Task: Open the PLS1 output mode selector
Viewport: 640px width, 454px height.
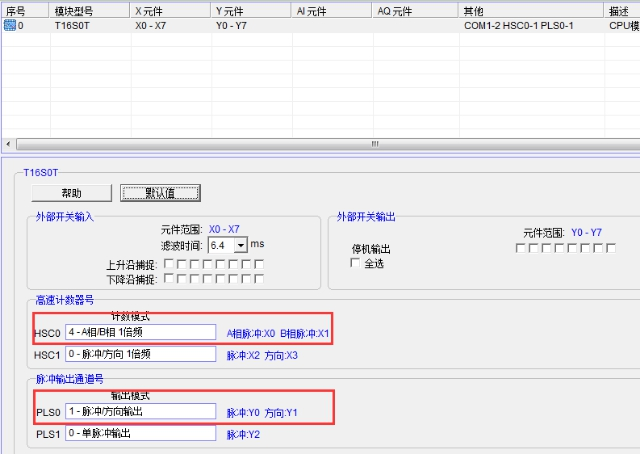Action: [x=140, y=434]
